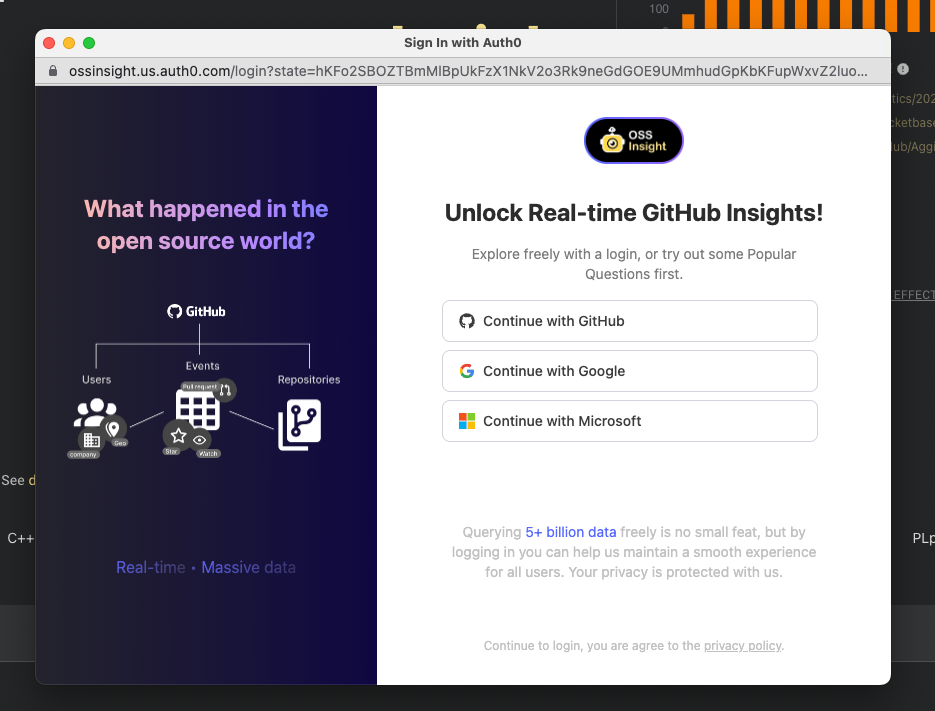
Task: Open the privacy policy link
Action: 742,645
